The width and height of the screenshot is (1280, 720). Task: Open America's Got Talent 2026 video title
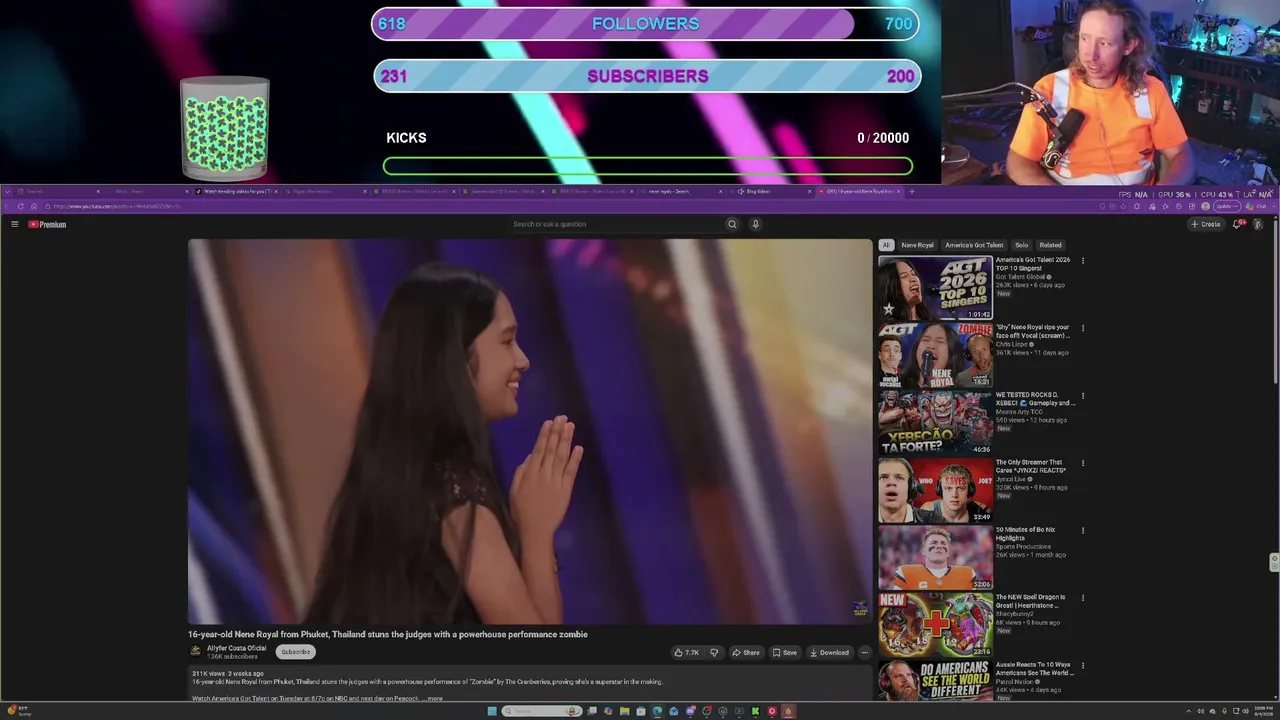[x=1033, y=264]
